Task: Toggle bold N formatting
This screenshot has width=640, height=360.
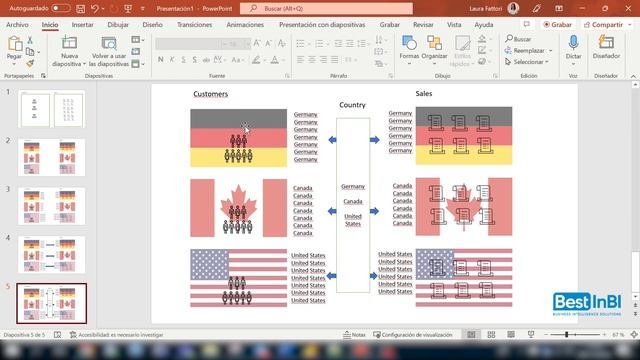Action: [x=160, y=60]
